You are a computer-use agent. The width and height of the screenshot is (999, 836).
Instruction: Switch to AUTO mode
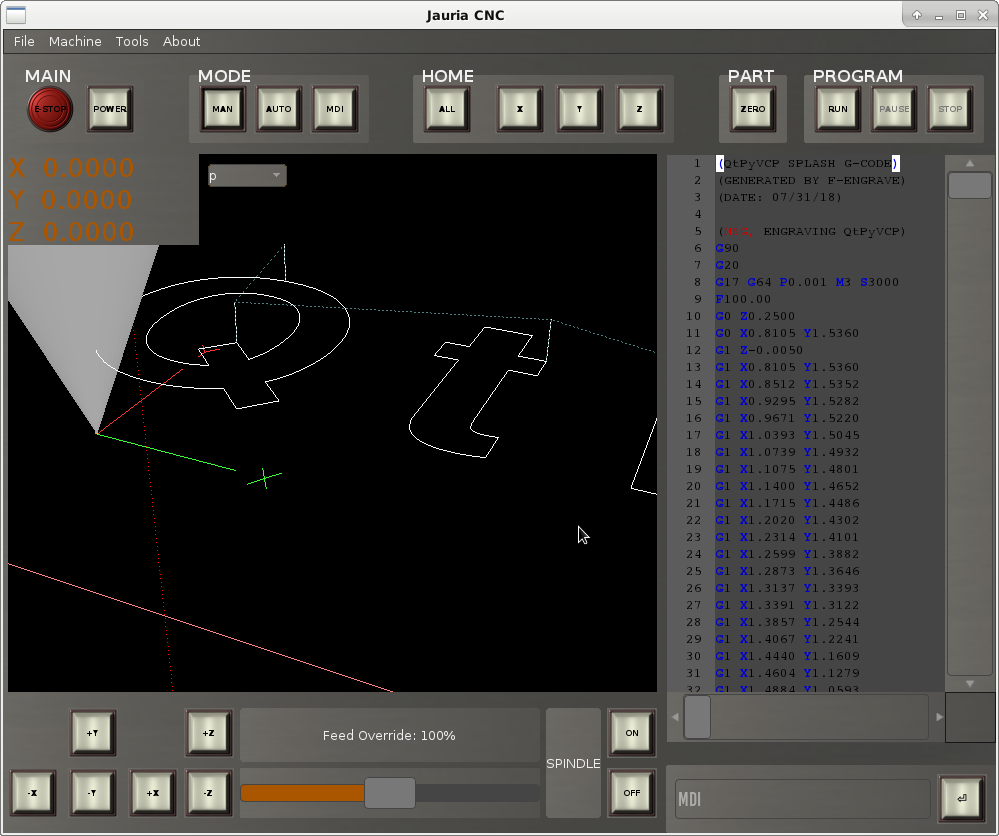[278, 109]
